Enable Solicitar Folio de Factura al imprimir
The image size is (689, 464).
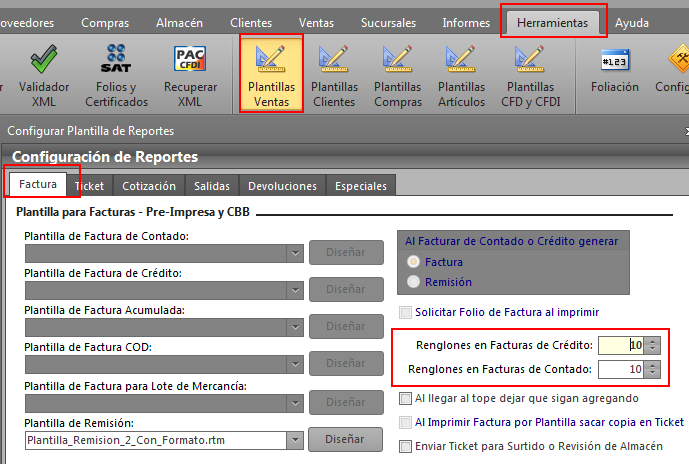tap(405, 311)
